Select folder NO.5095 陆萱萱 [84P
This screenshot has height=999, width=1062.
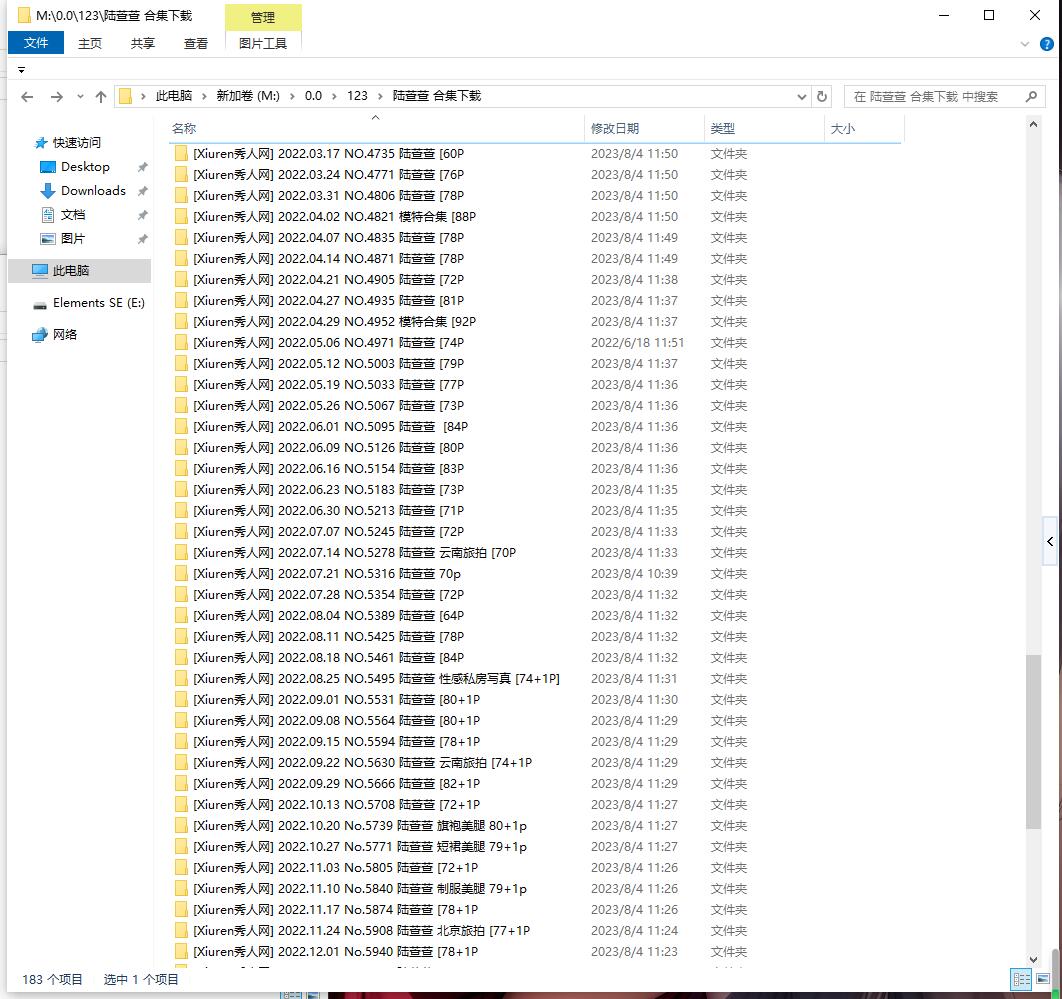click(331, 427)
